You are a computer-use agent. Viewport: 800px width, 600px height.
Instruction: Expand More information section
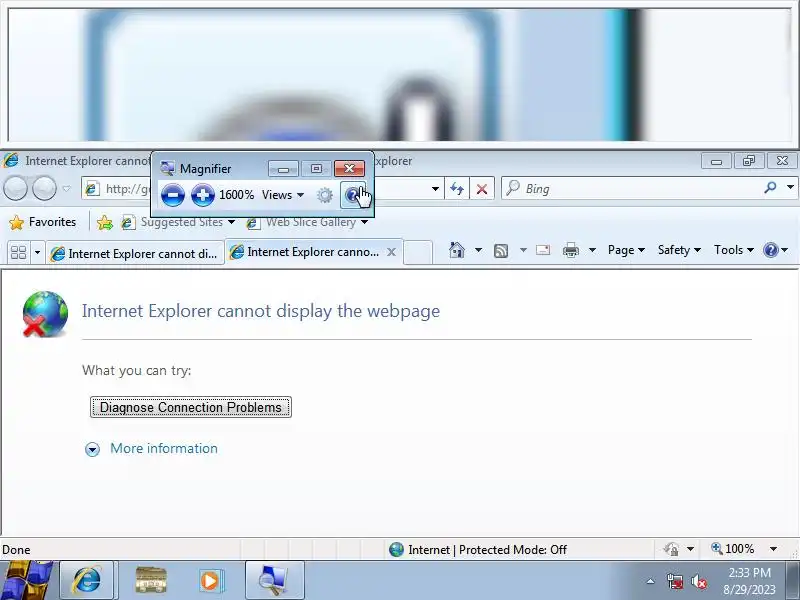tap(92, 449)
